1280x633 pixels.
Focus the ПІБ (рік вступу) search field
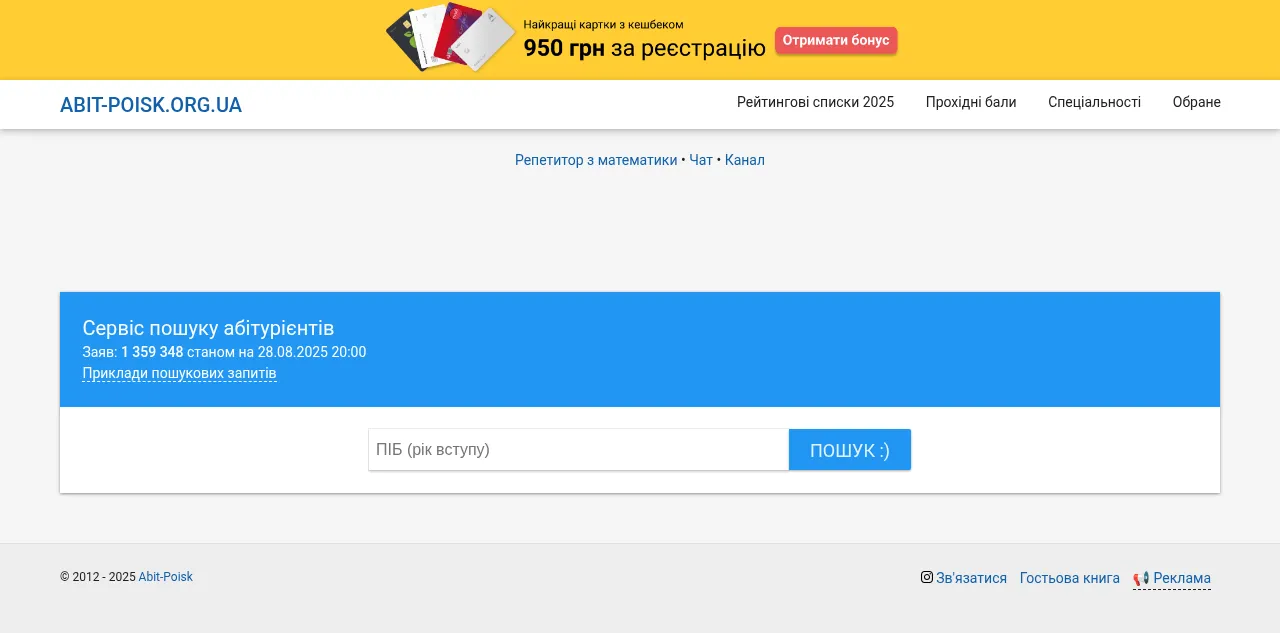[579, 450]
